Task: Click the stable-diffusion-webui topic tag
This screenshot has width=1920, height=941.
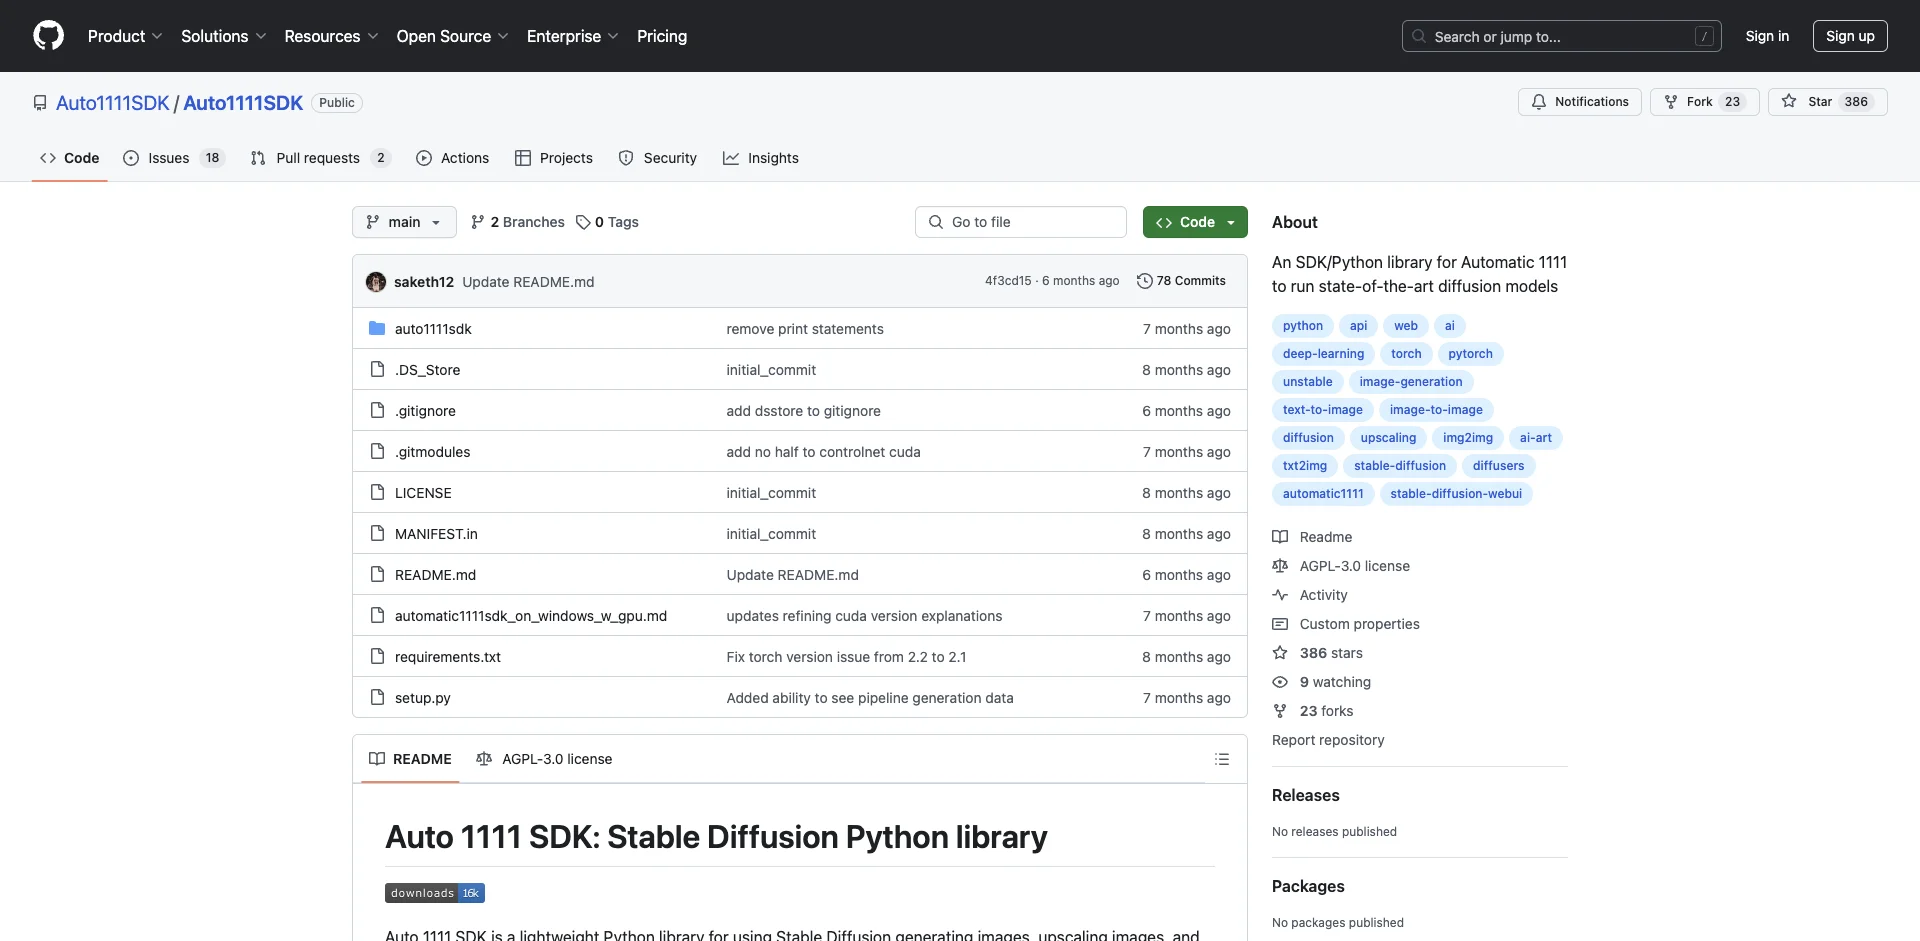Action: click(1456, 494)
